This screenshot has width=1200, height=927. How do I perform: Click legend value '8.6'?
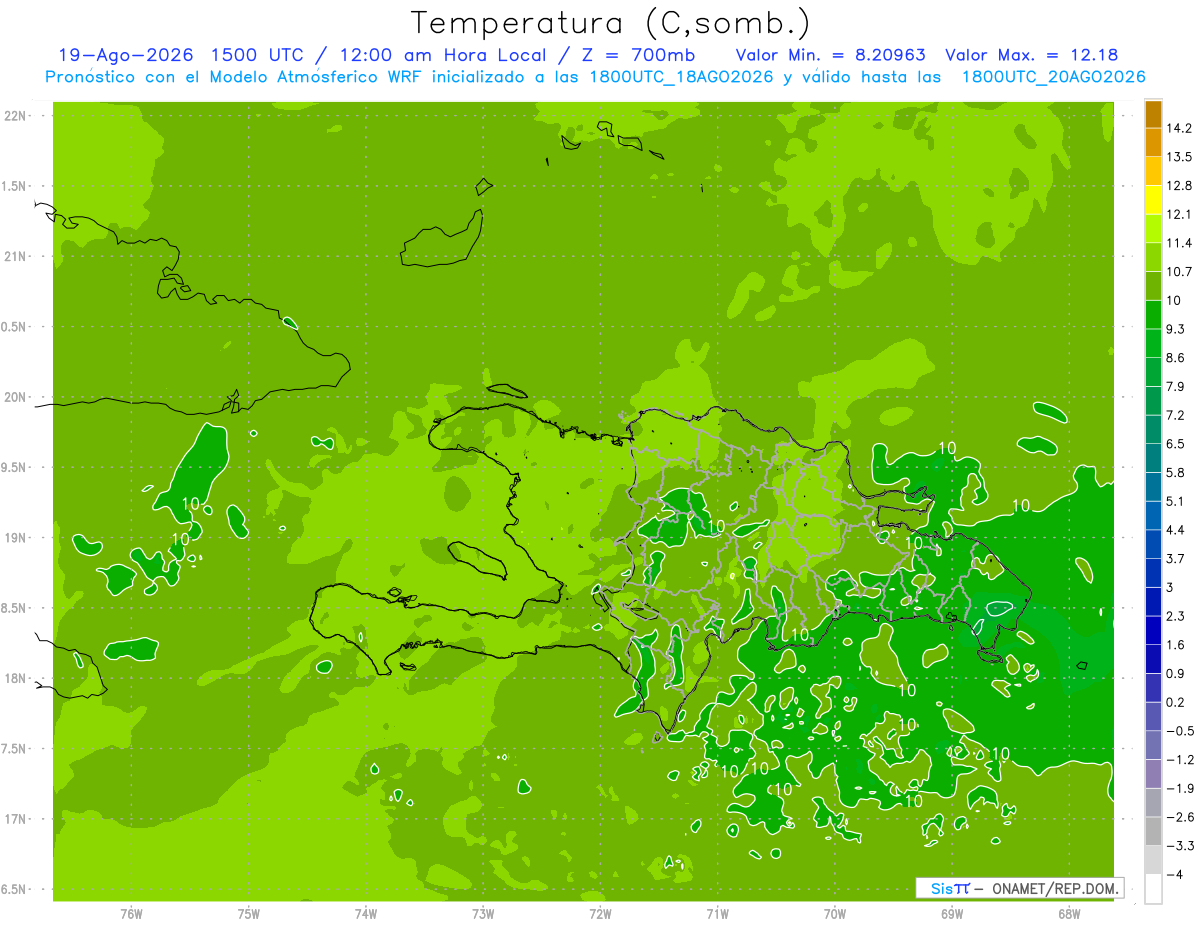pos(1176,358)
